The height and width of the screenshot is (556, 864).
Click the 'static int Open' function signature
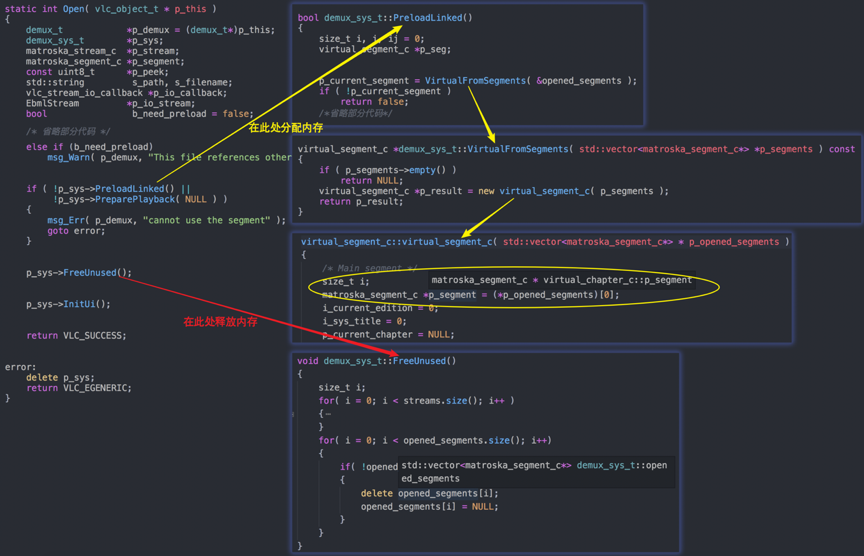tap(111, 9)
